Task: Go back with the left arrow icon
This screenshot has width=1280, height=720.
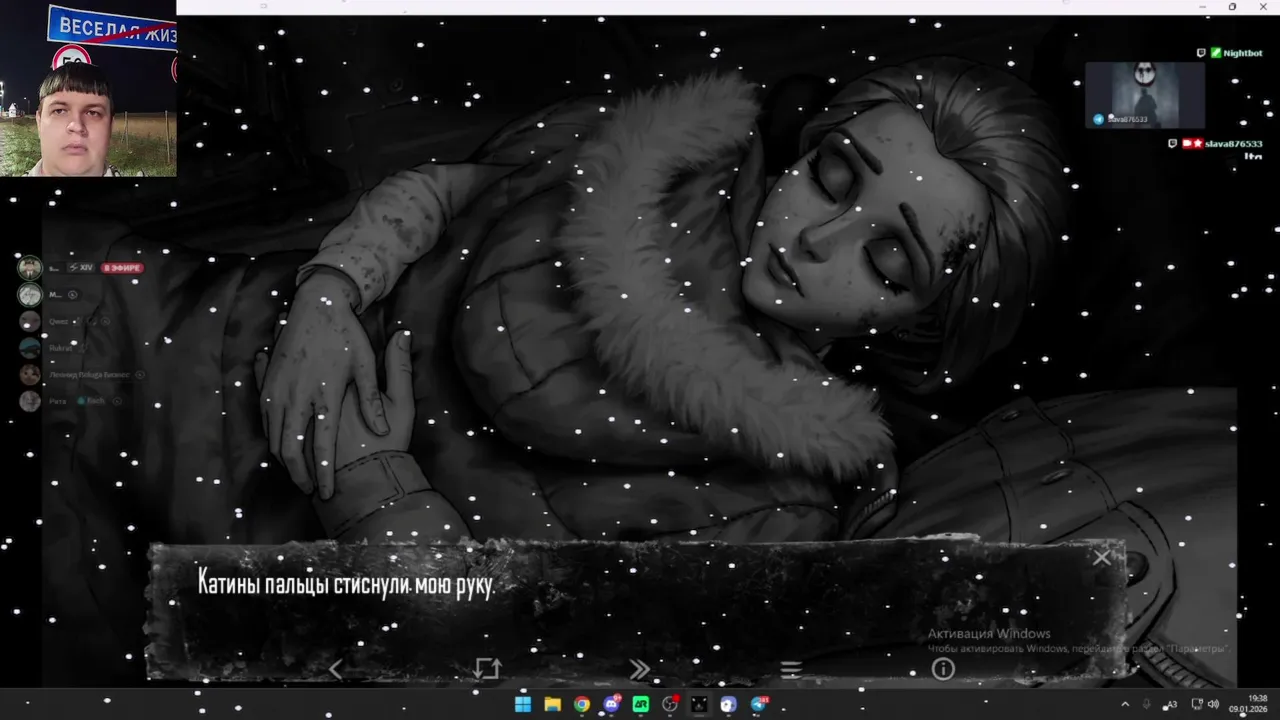Action: tap(336, 670)
